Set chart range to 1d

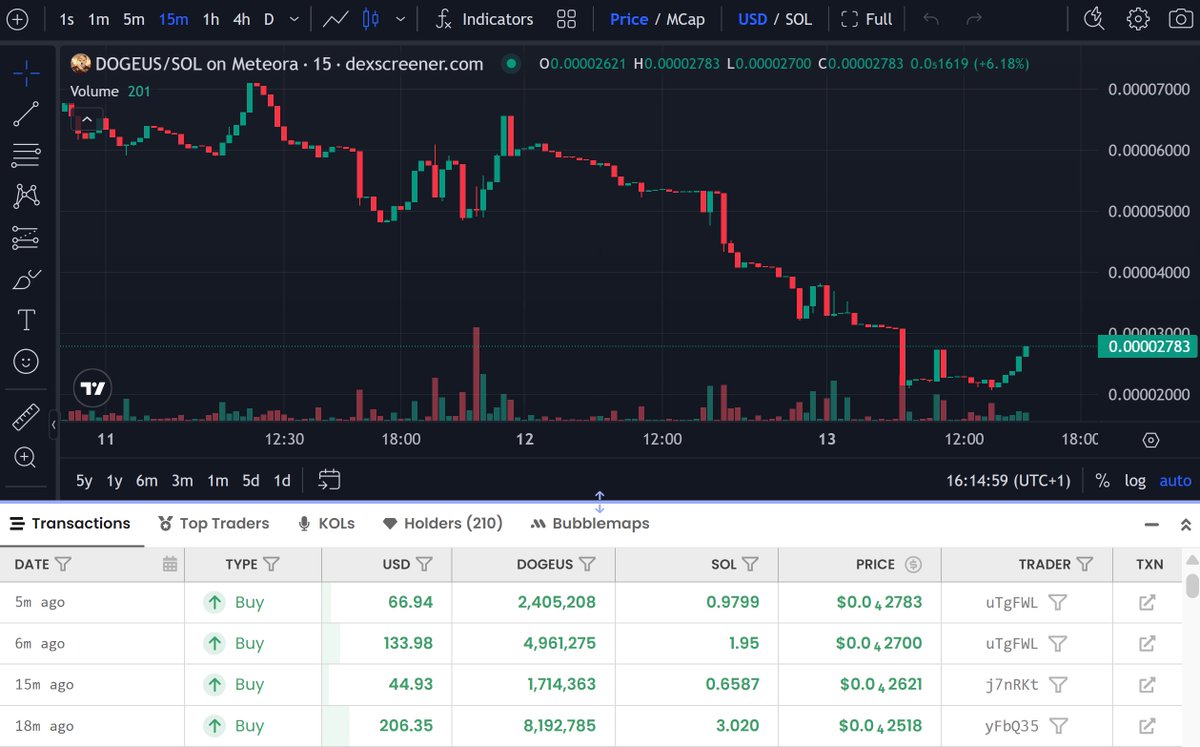pos(282,480)
